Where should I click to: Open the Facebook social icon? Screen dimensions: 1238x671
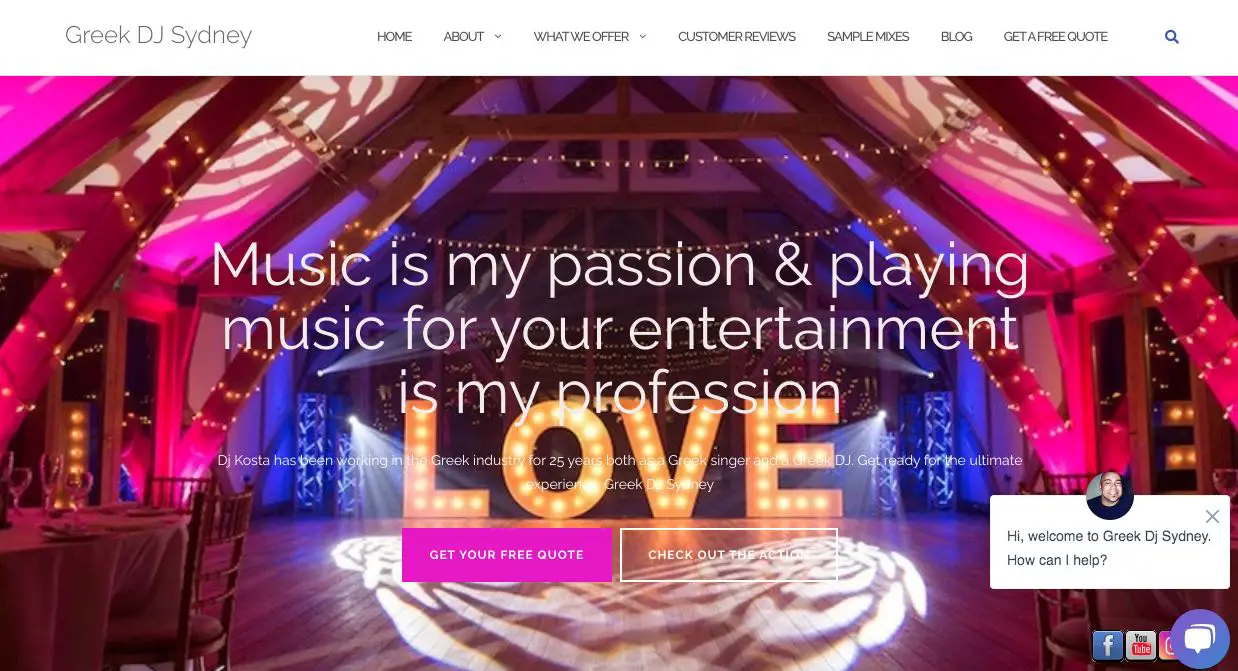(x=1107, y=645)
